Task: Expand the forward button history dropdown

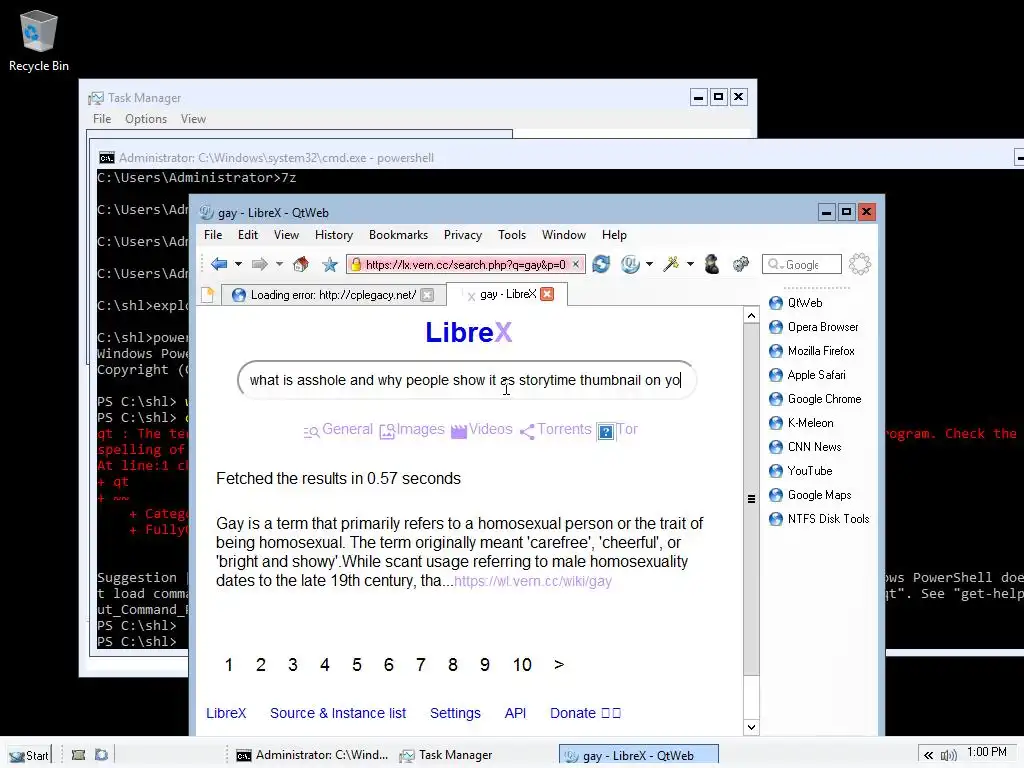Action: tap(280, 264)
